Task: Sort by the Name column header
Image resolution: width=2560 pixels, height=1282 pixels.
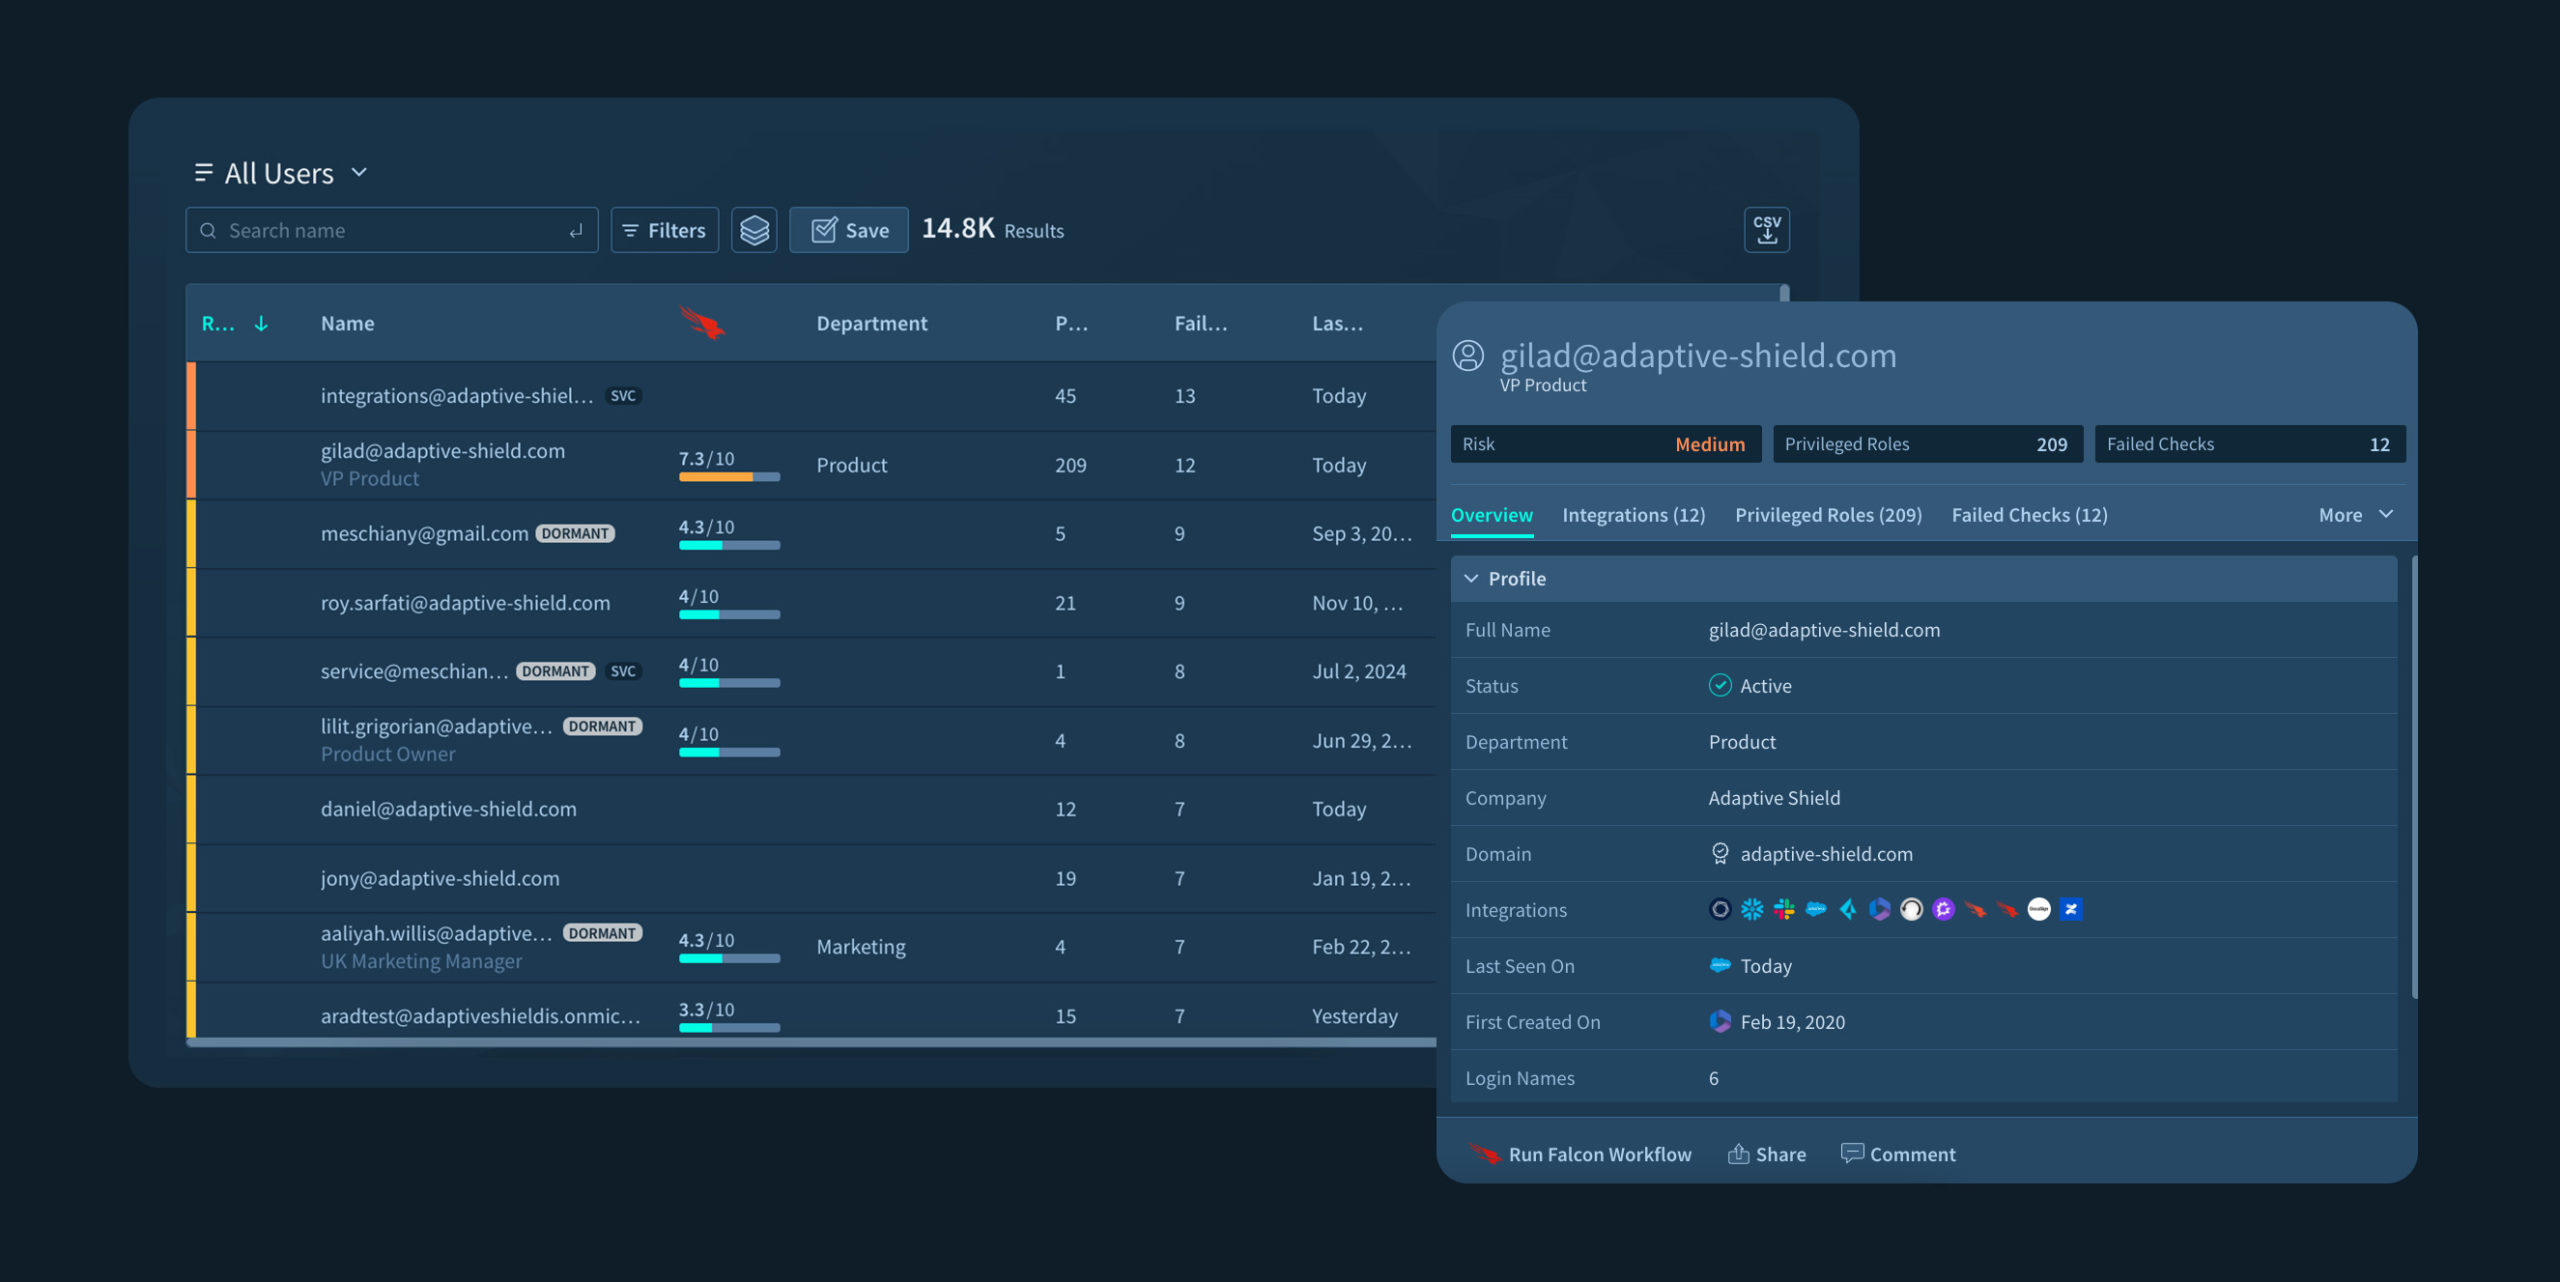Action: (x=347, y=323)
